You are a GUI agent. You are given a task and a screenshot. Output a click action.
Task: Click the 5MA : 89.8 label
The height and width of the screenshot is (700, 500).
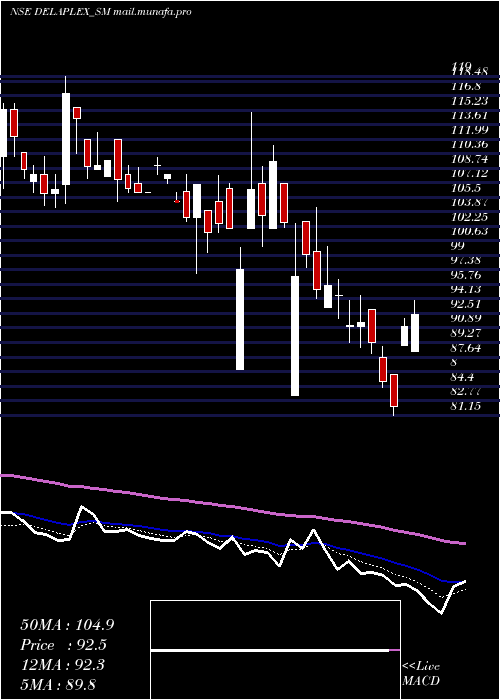tap(58, 684)
